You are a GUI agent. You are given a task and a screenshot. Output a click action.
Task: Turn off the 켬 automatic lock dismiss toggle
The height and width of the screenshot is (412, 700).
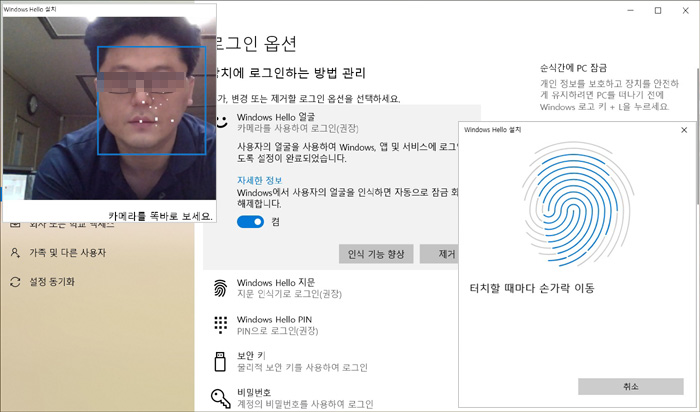pyautogui.click(x=250, y=221)
